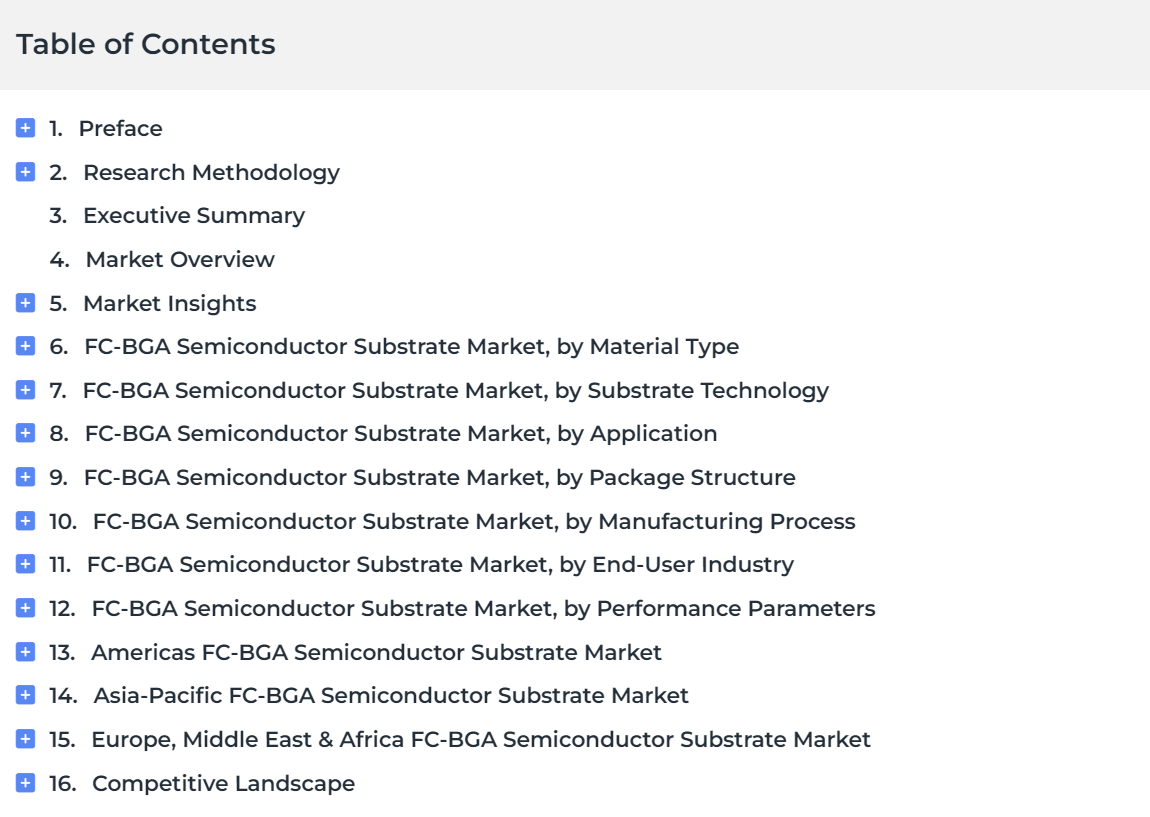Expand the Competitive Landscape section
Screen dimensions: 1150x817
click(25, 783)
